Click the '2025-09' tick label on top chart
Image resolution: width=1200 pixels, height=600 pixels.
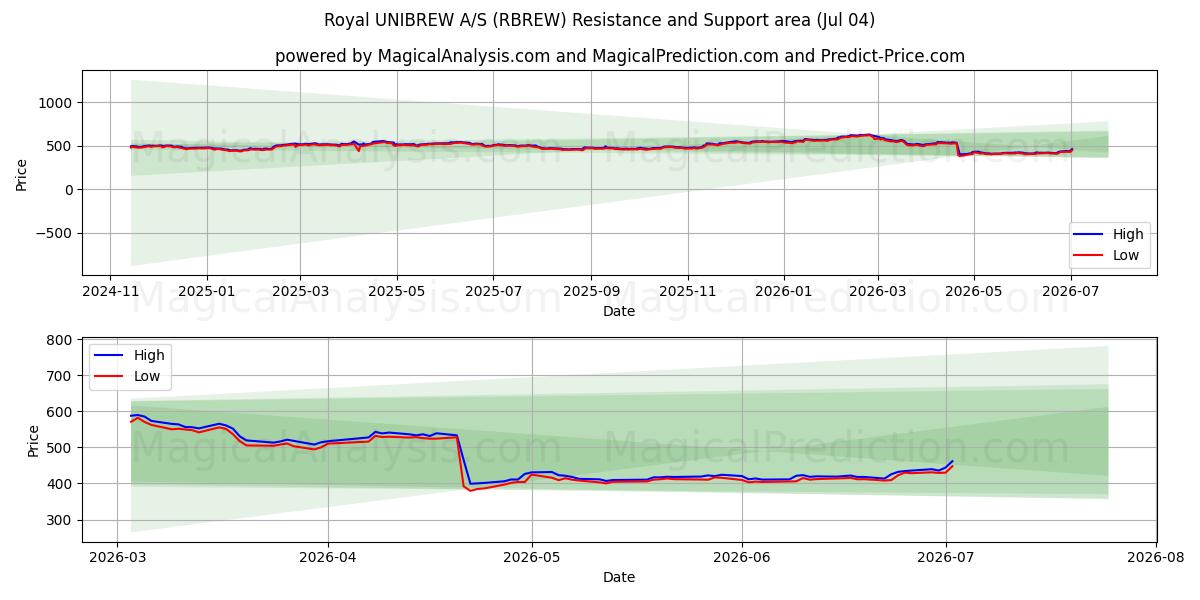coord(590,291)
